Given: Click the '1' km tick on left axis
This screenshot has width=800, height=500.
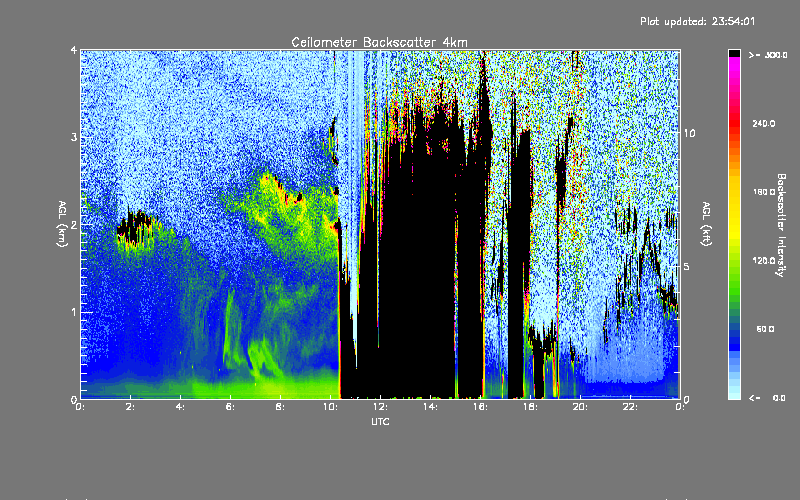Looking at the screenshot, I should [74, 312].
